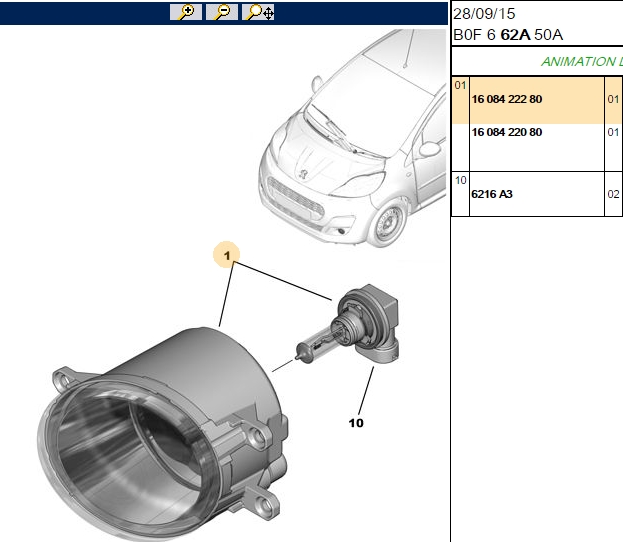Click the bulb illustration
This screenshot has width=623, height=542.
[346, 324]
